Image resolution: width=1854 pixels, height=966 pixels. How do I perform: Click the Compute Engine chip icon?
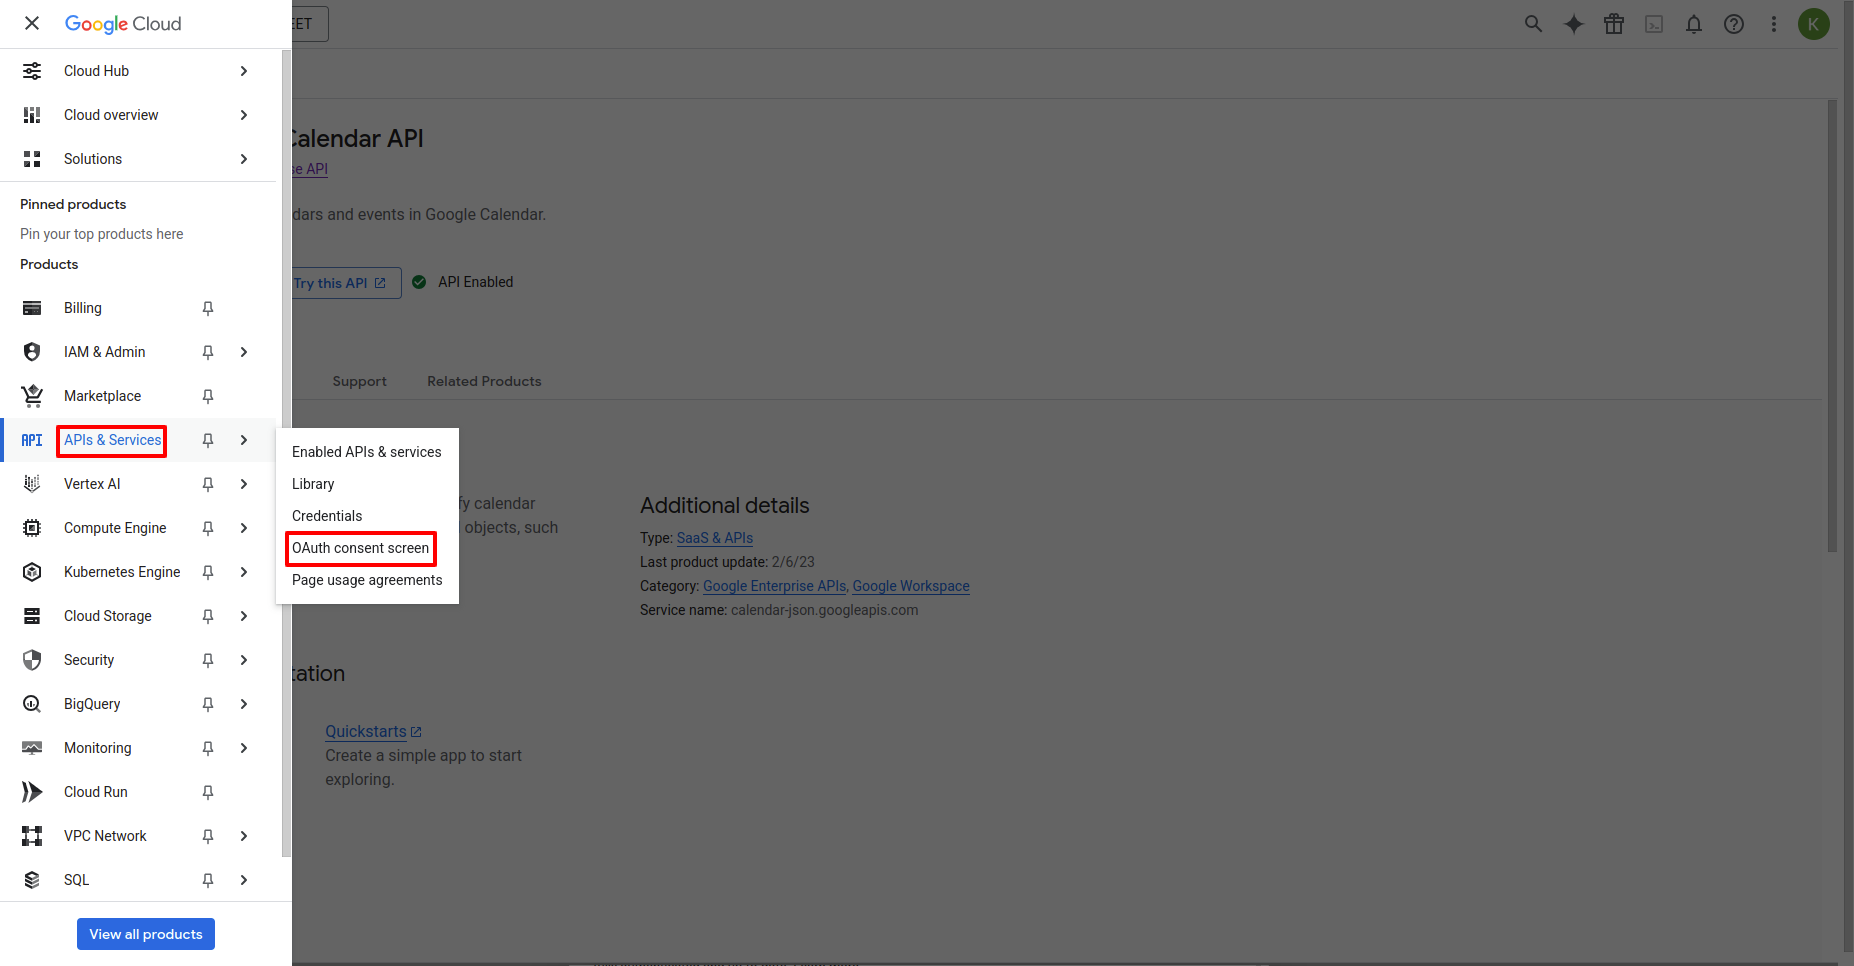point(32,528)
